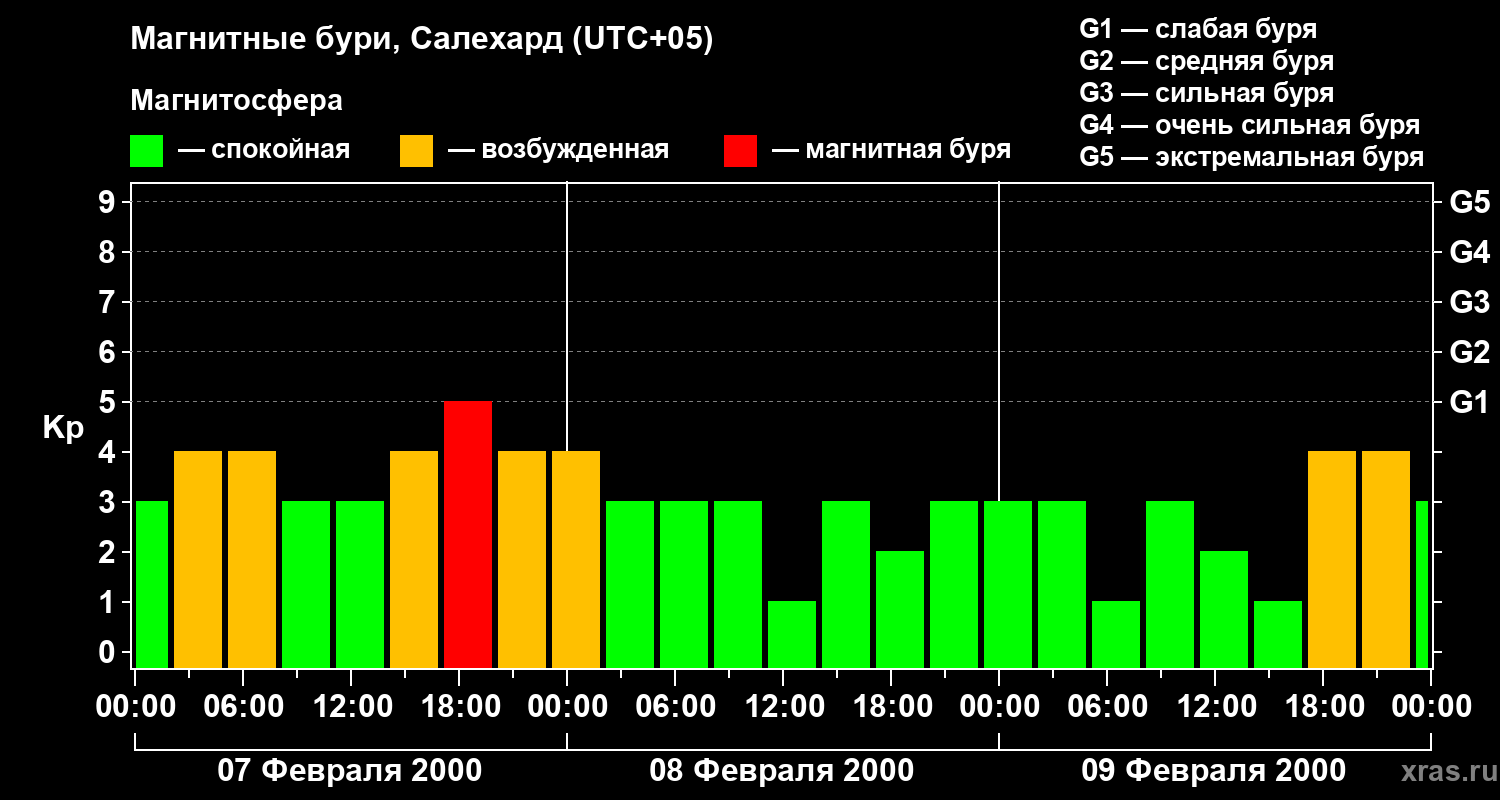This screenshot has height=800, width=1500.
Task: Click the red 'магнитная буря' legend swatch
Action: pyautogui.click(x=741, y=151)
